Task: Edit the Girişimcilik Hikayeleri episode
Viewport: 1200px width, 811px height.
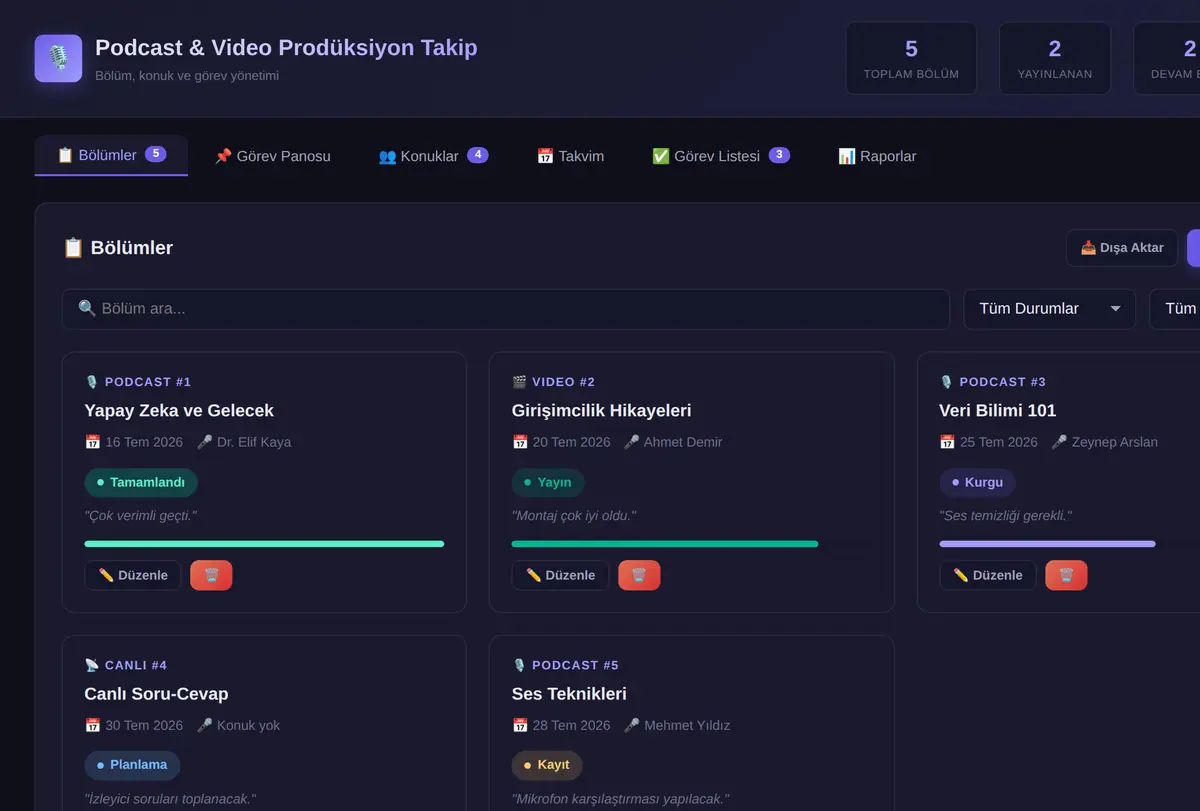Action: coord(560,575)
